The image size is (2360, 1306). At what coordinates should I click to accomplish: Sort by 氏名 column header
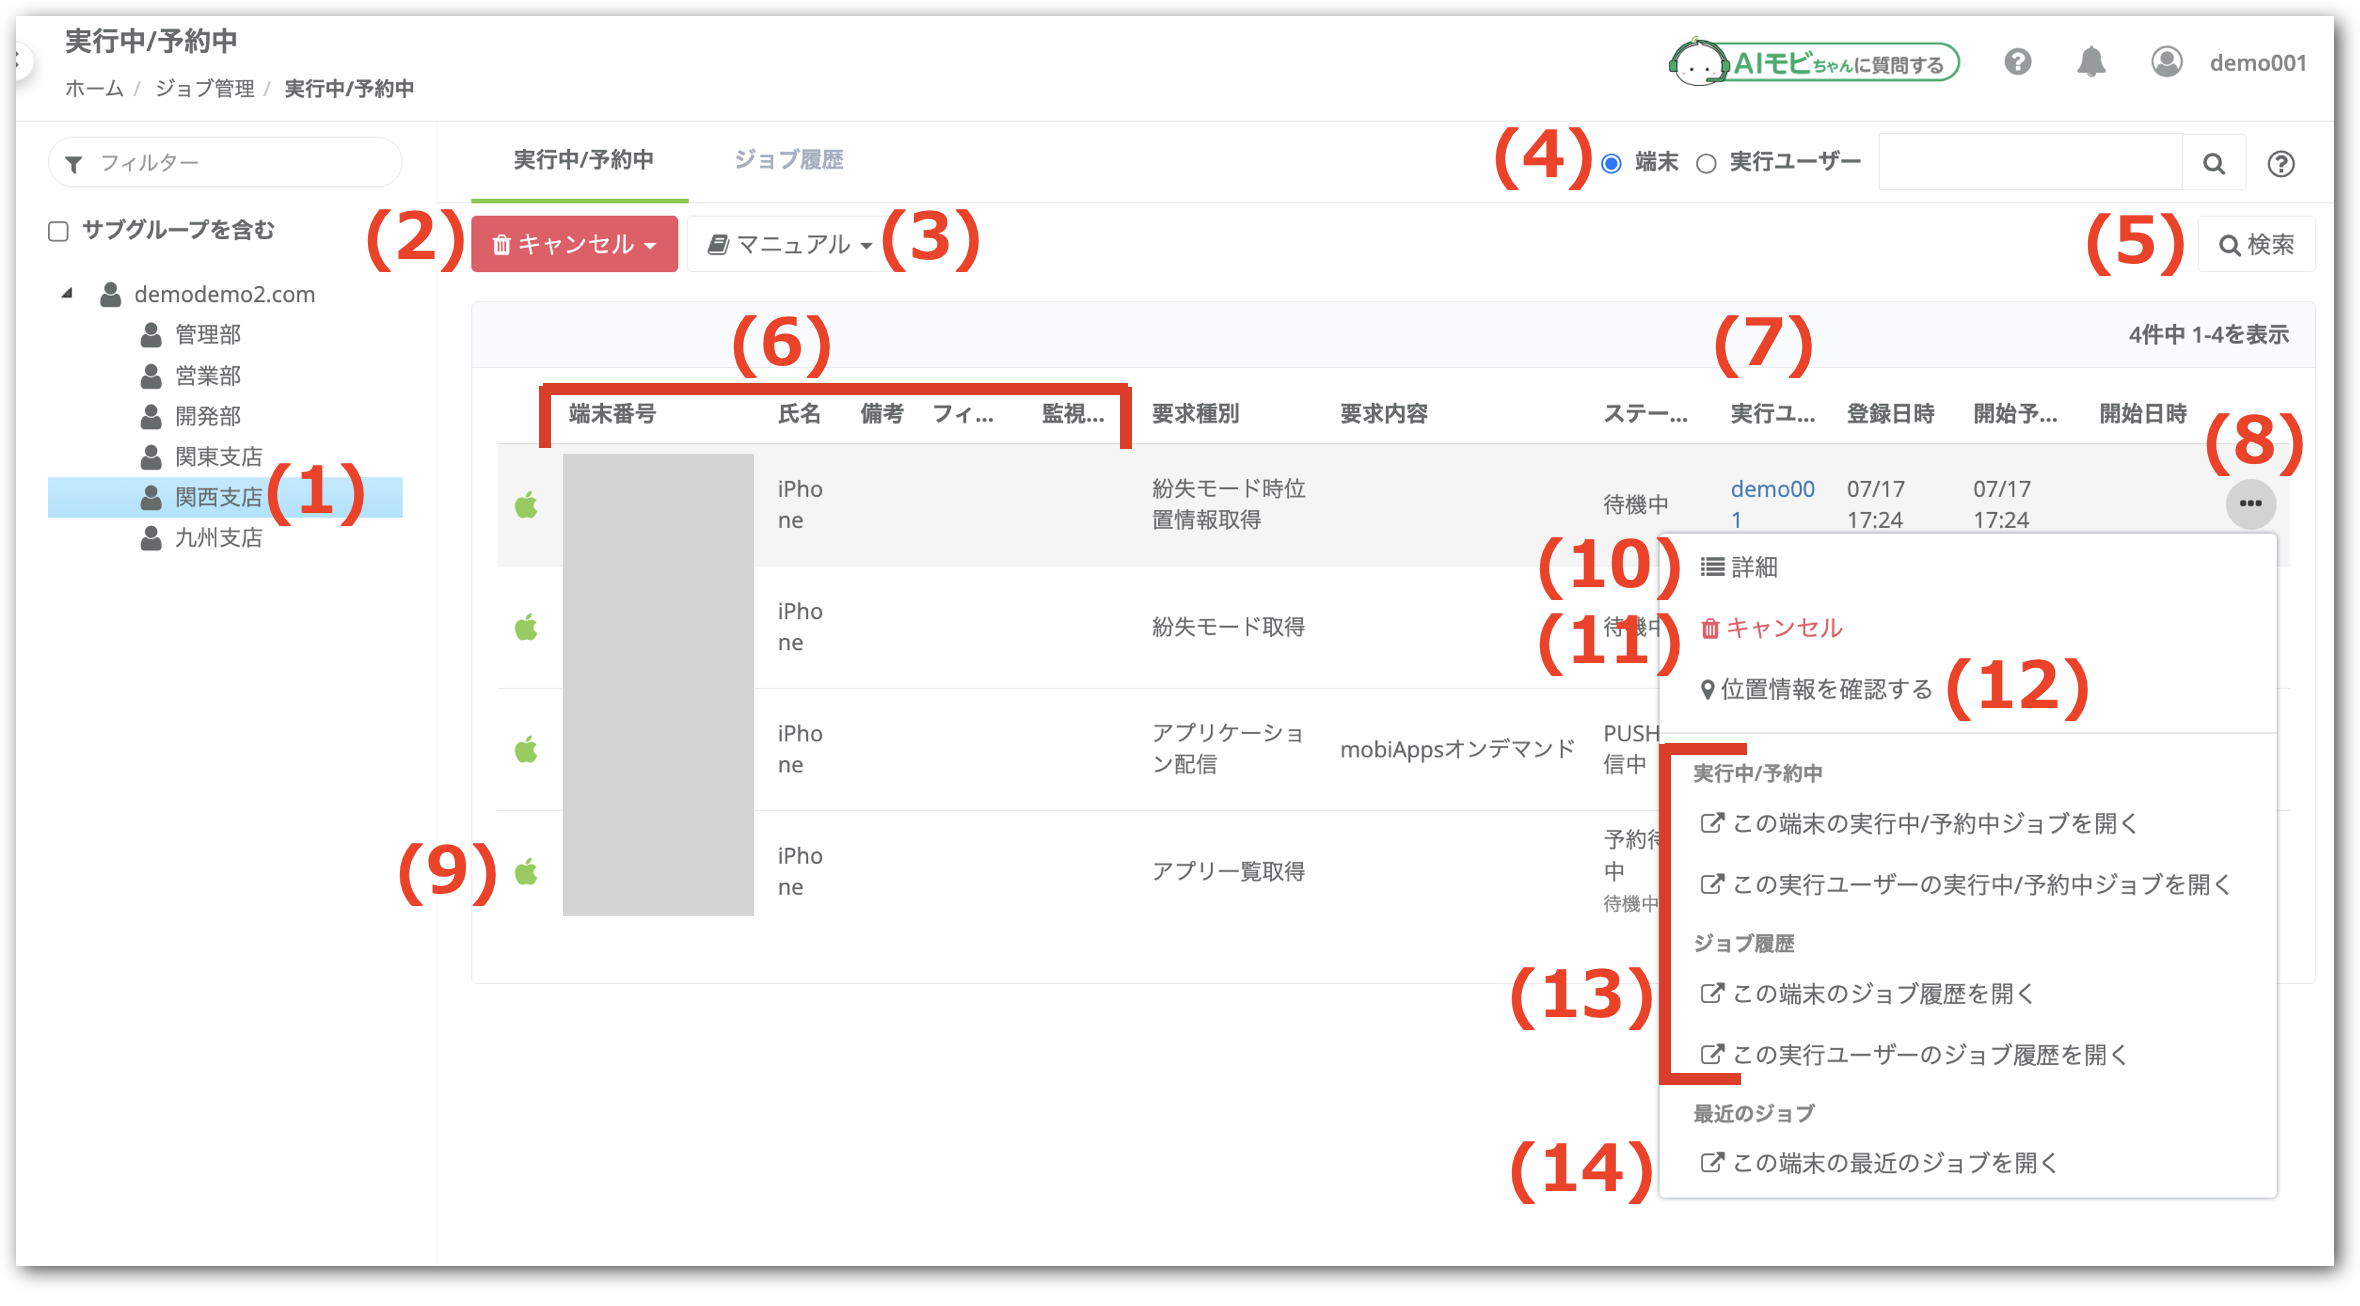799,413
